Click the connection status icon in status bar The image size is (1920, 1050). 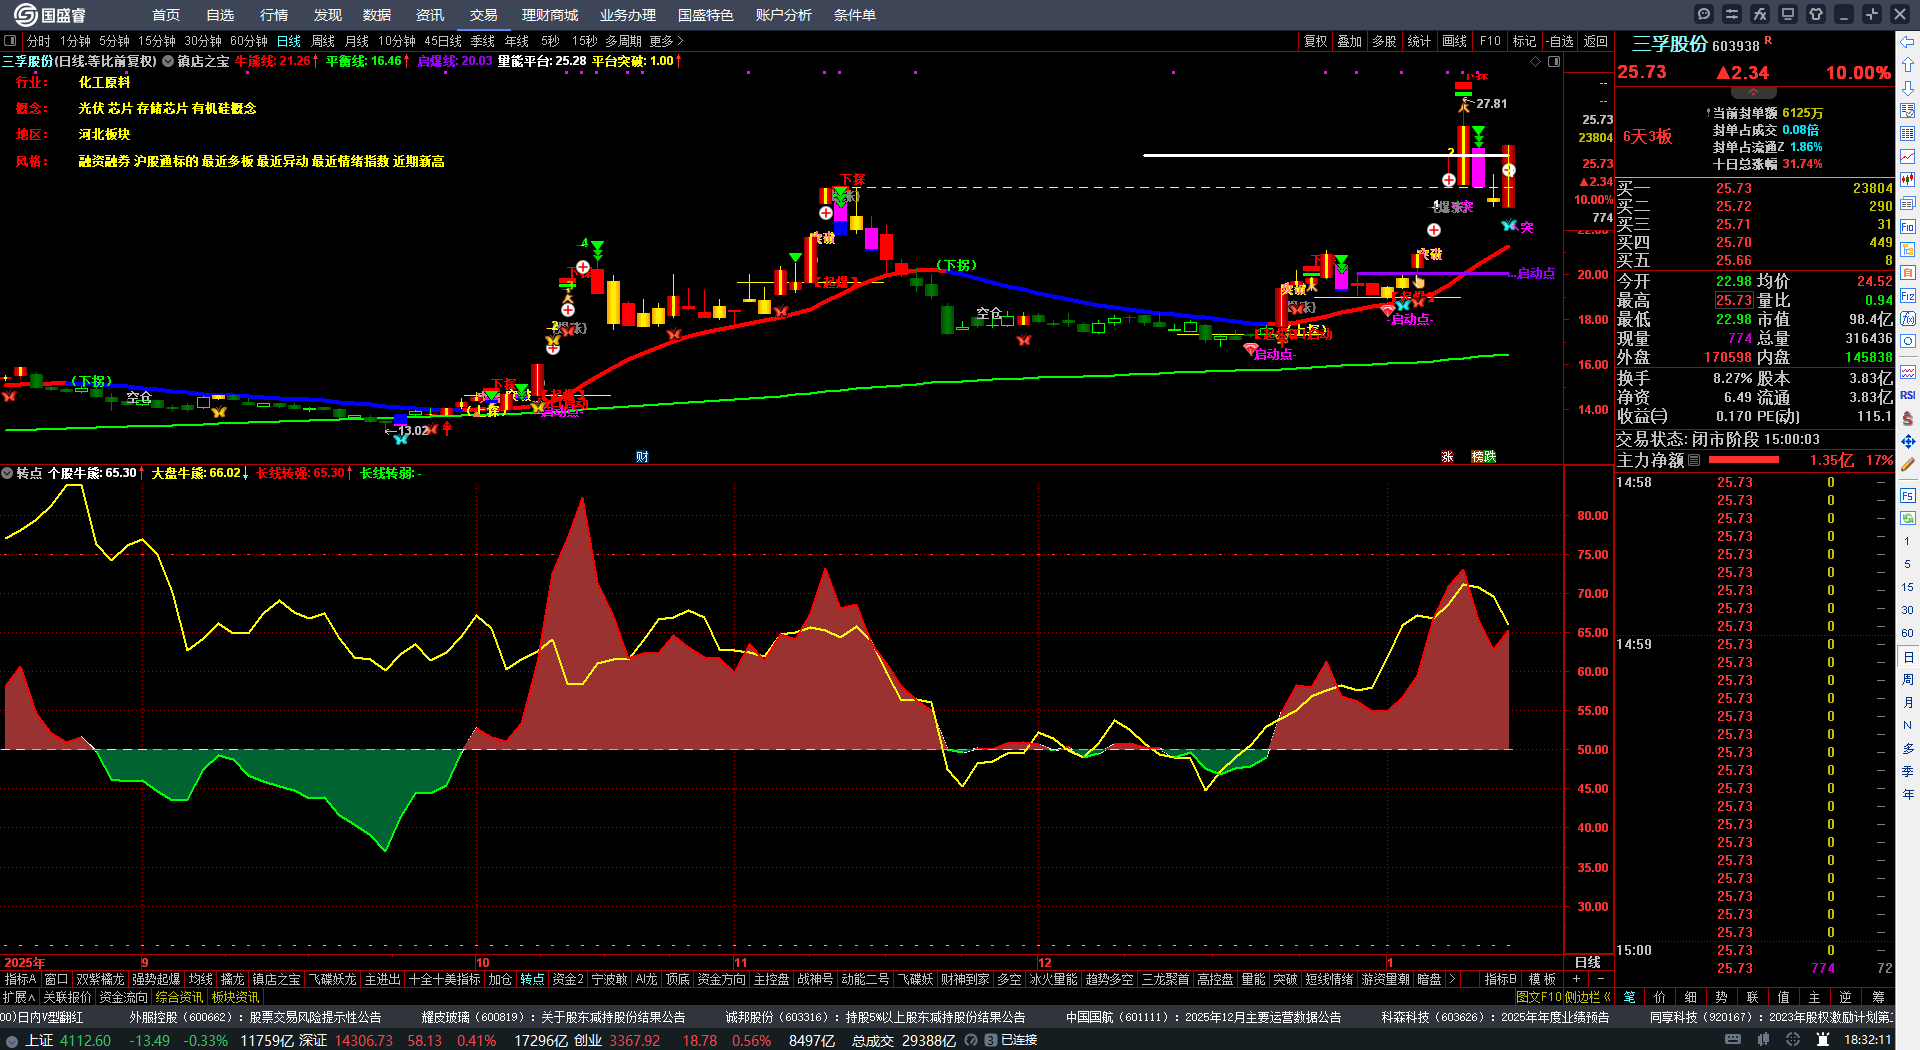pyautogui.click(x=990, y=1040)
